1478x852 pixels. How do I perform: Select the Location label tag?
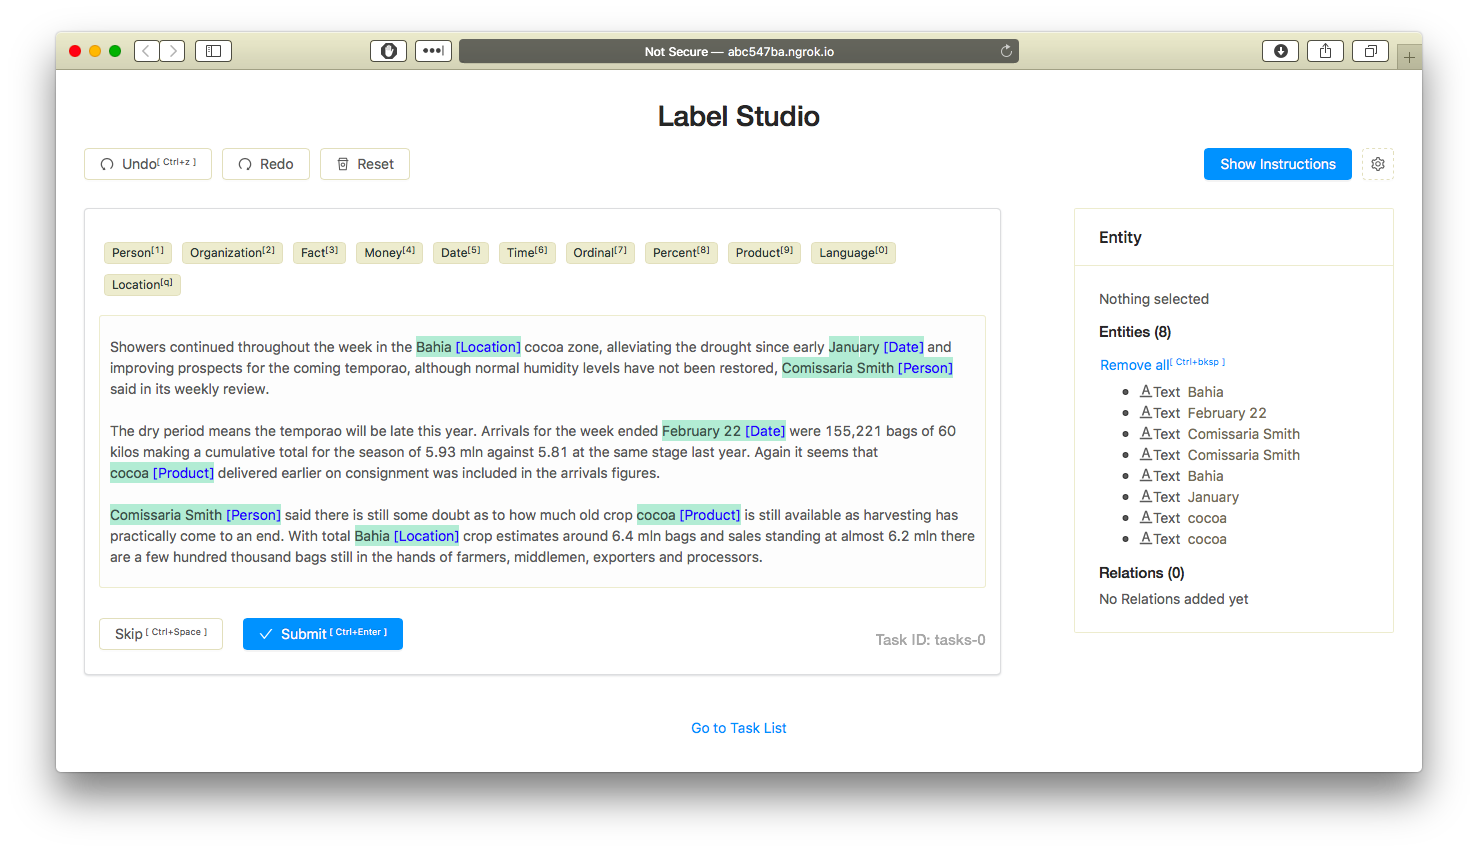[x=142, y=284]
